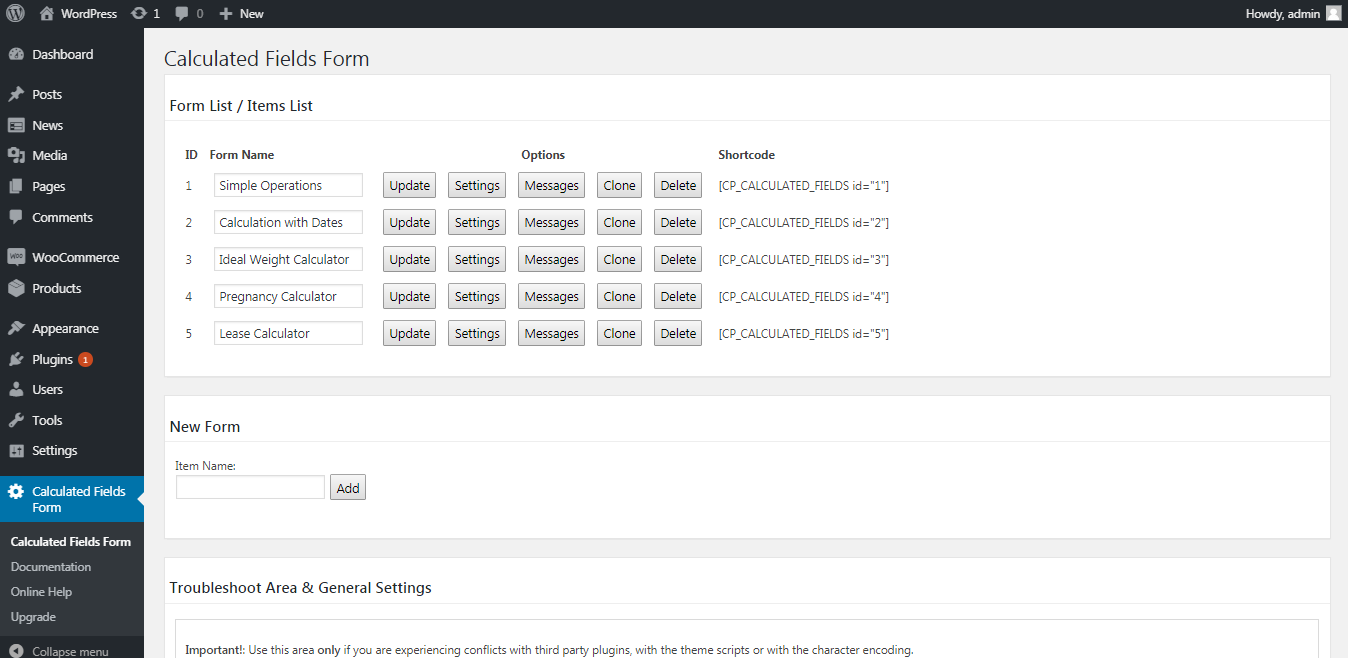Update the Simple Operations form
Image resolution: width=1348 pixels, height=658 pixels.
point(409,185)
